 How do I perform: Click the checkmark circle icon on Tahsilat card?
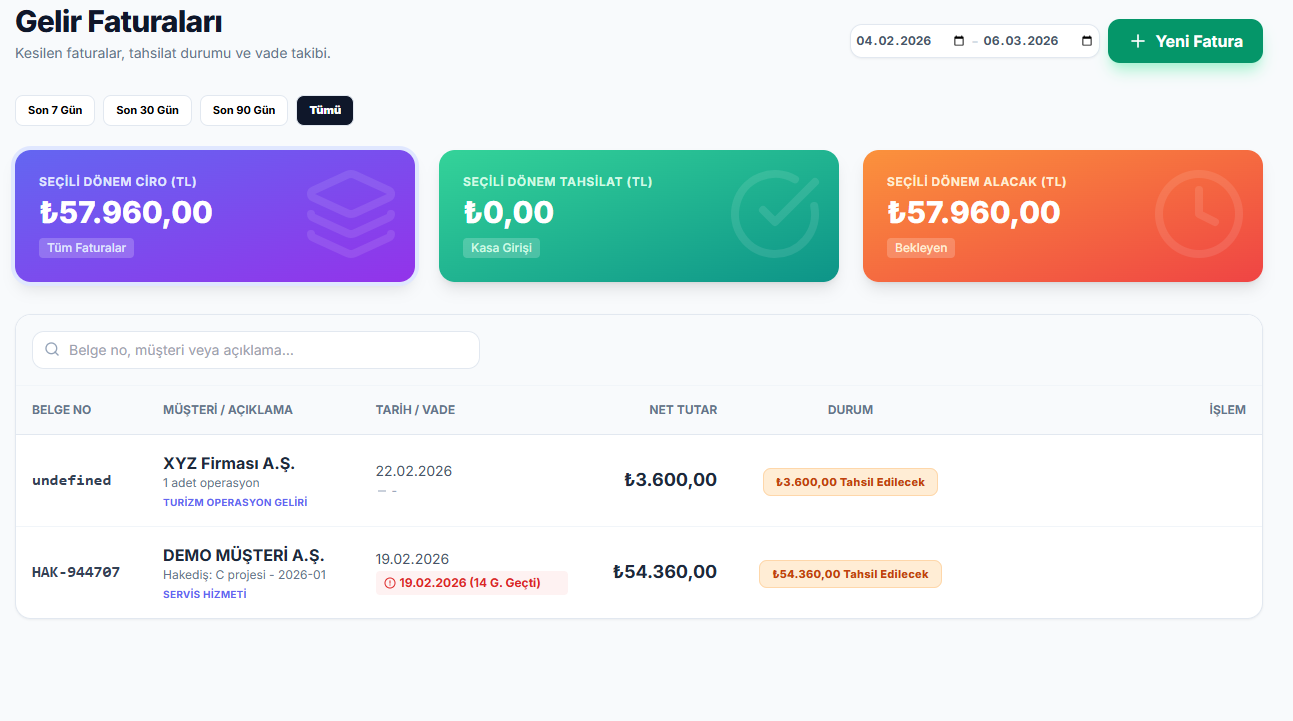click(774, 214)
